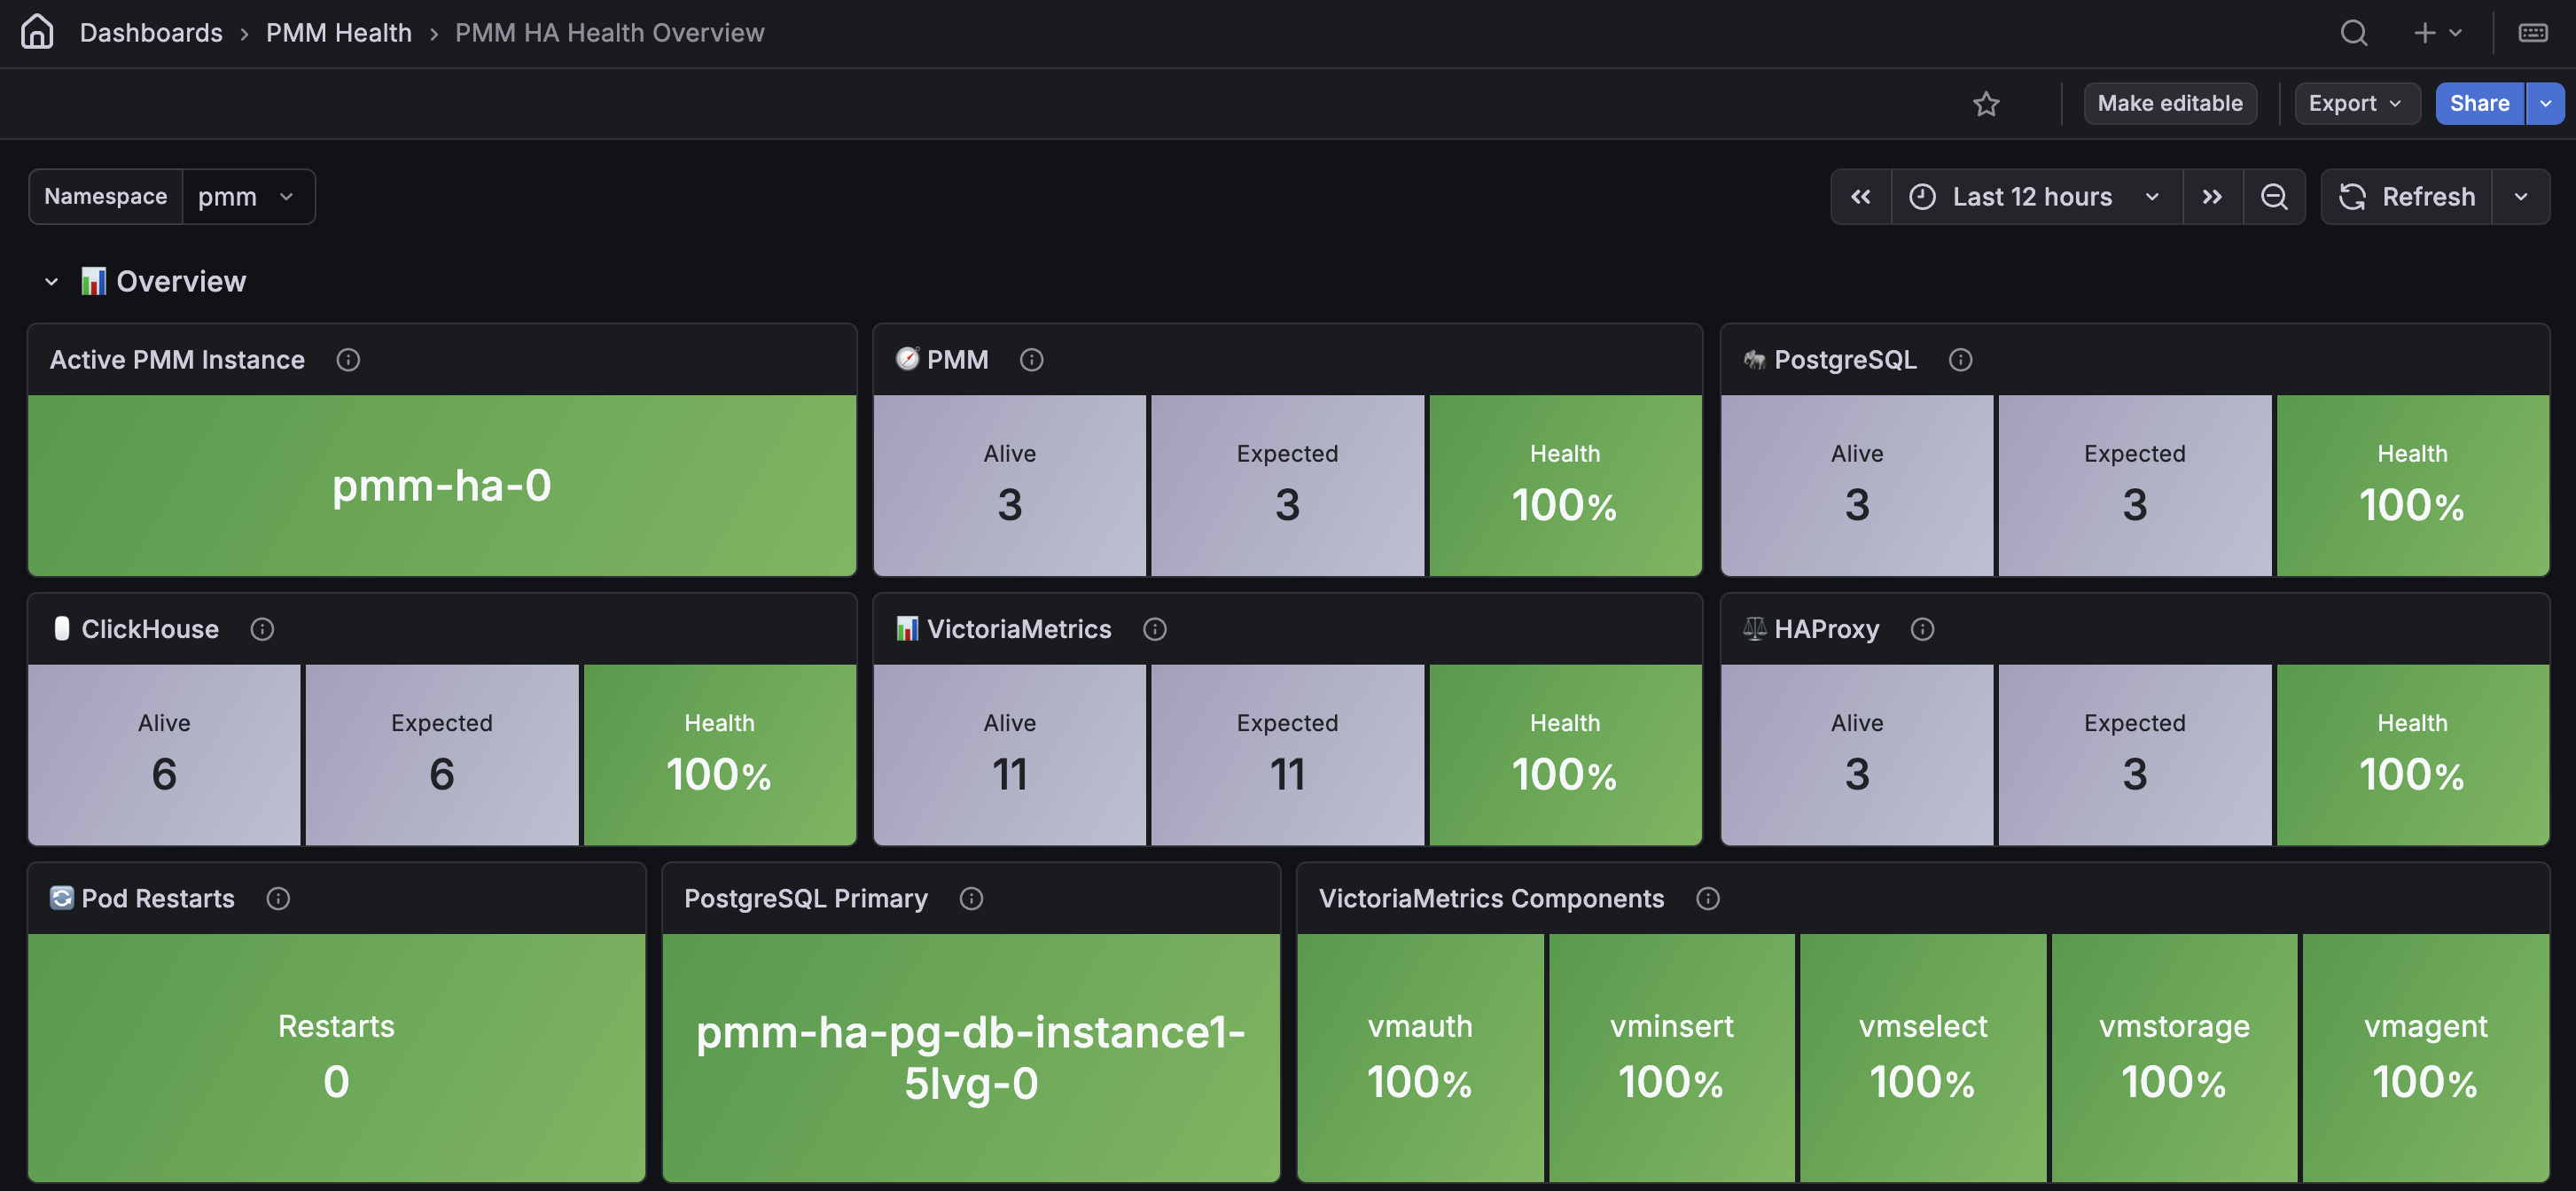The width and height of the screenshot is (2576, 1191).
Task: Expand the Share options arrow
Action: (x=2545, y=104)
